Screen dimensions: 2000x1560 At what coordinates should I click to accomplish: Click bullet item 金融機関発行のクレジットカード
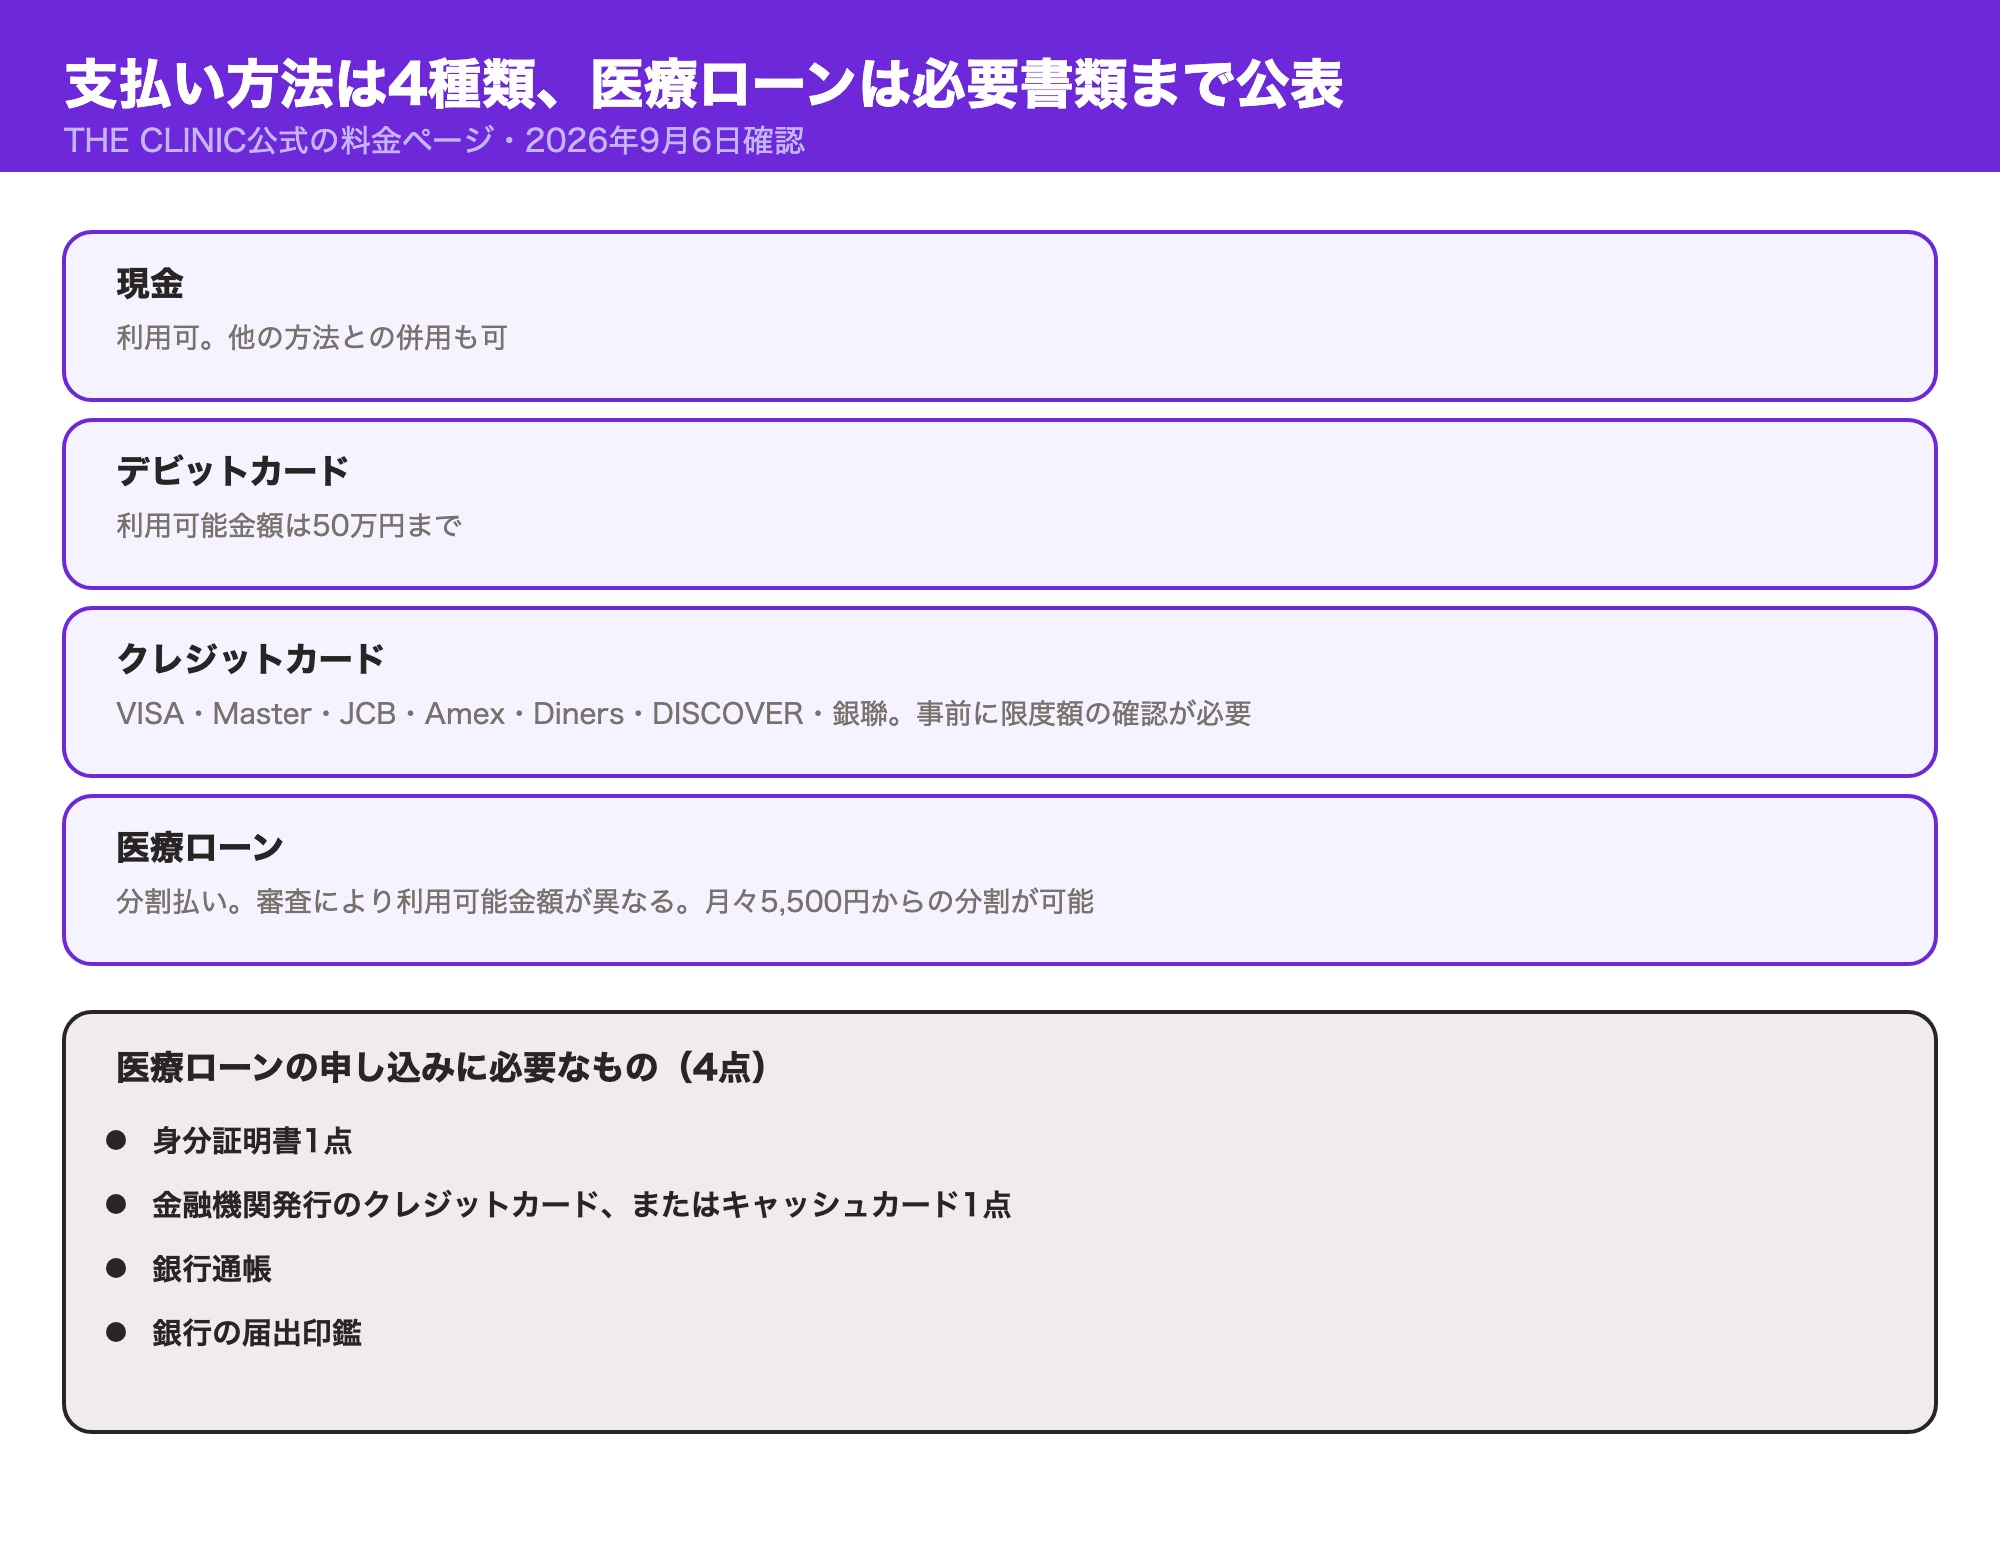pos(581,1205)
